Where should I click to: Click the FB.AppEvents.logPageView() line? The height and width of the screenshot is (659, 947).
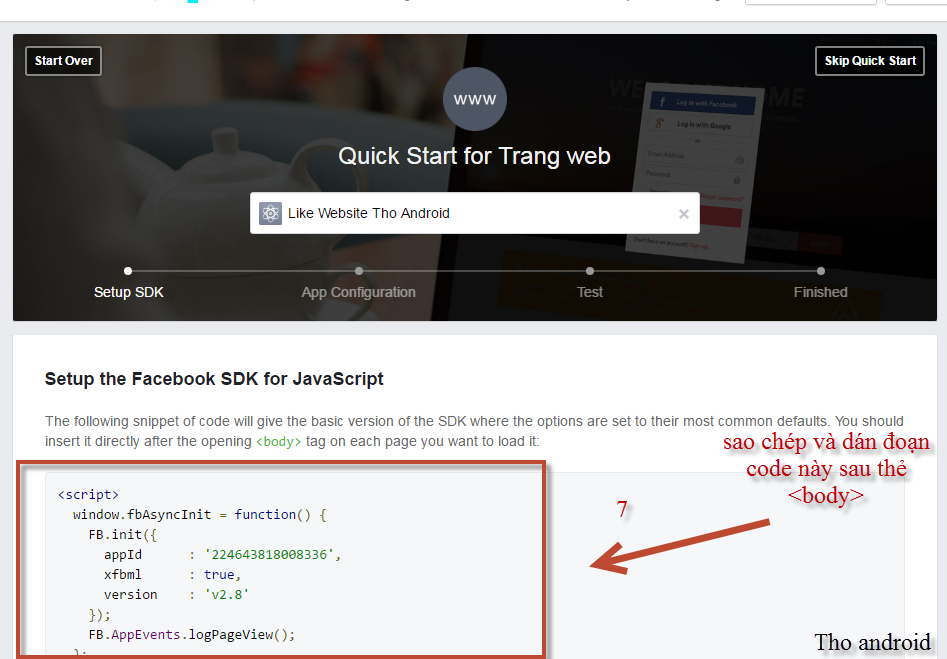192,635
